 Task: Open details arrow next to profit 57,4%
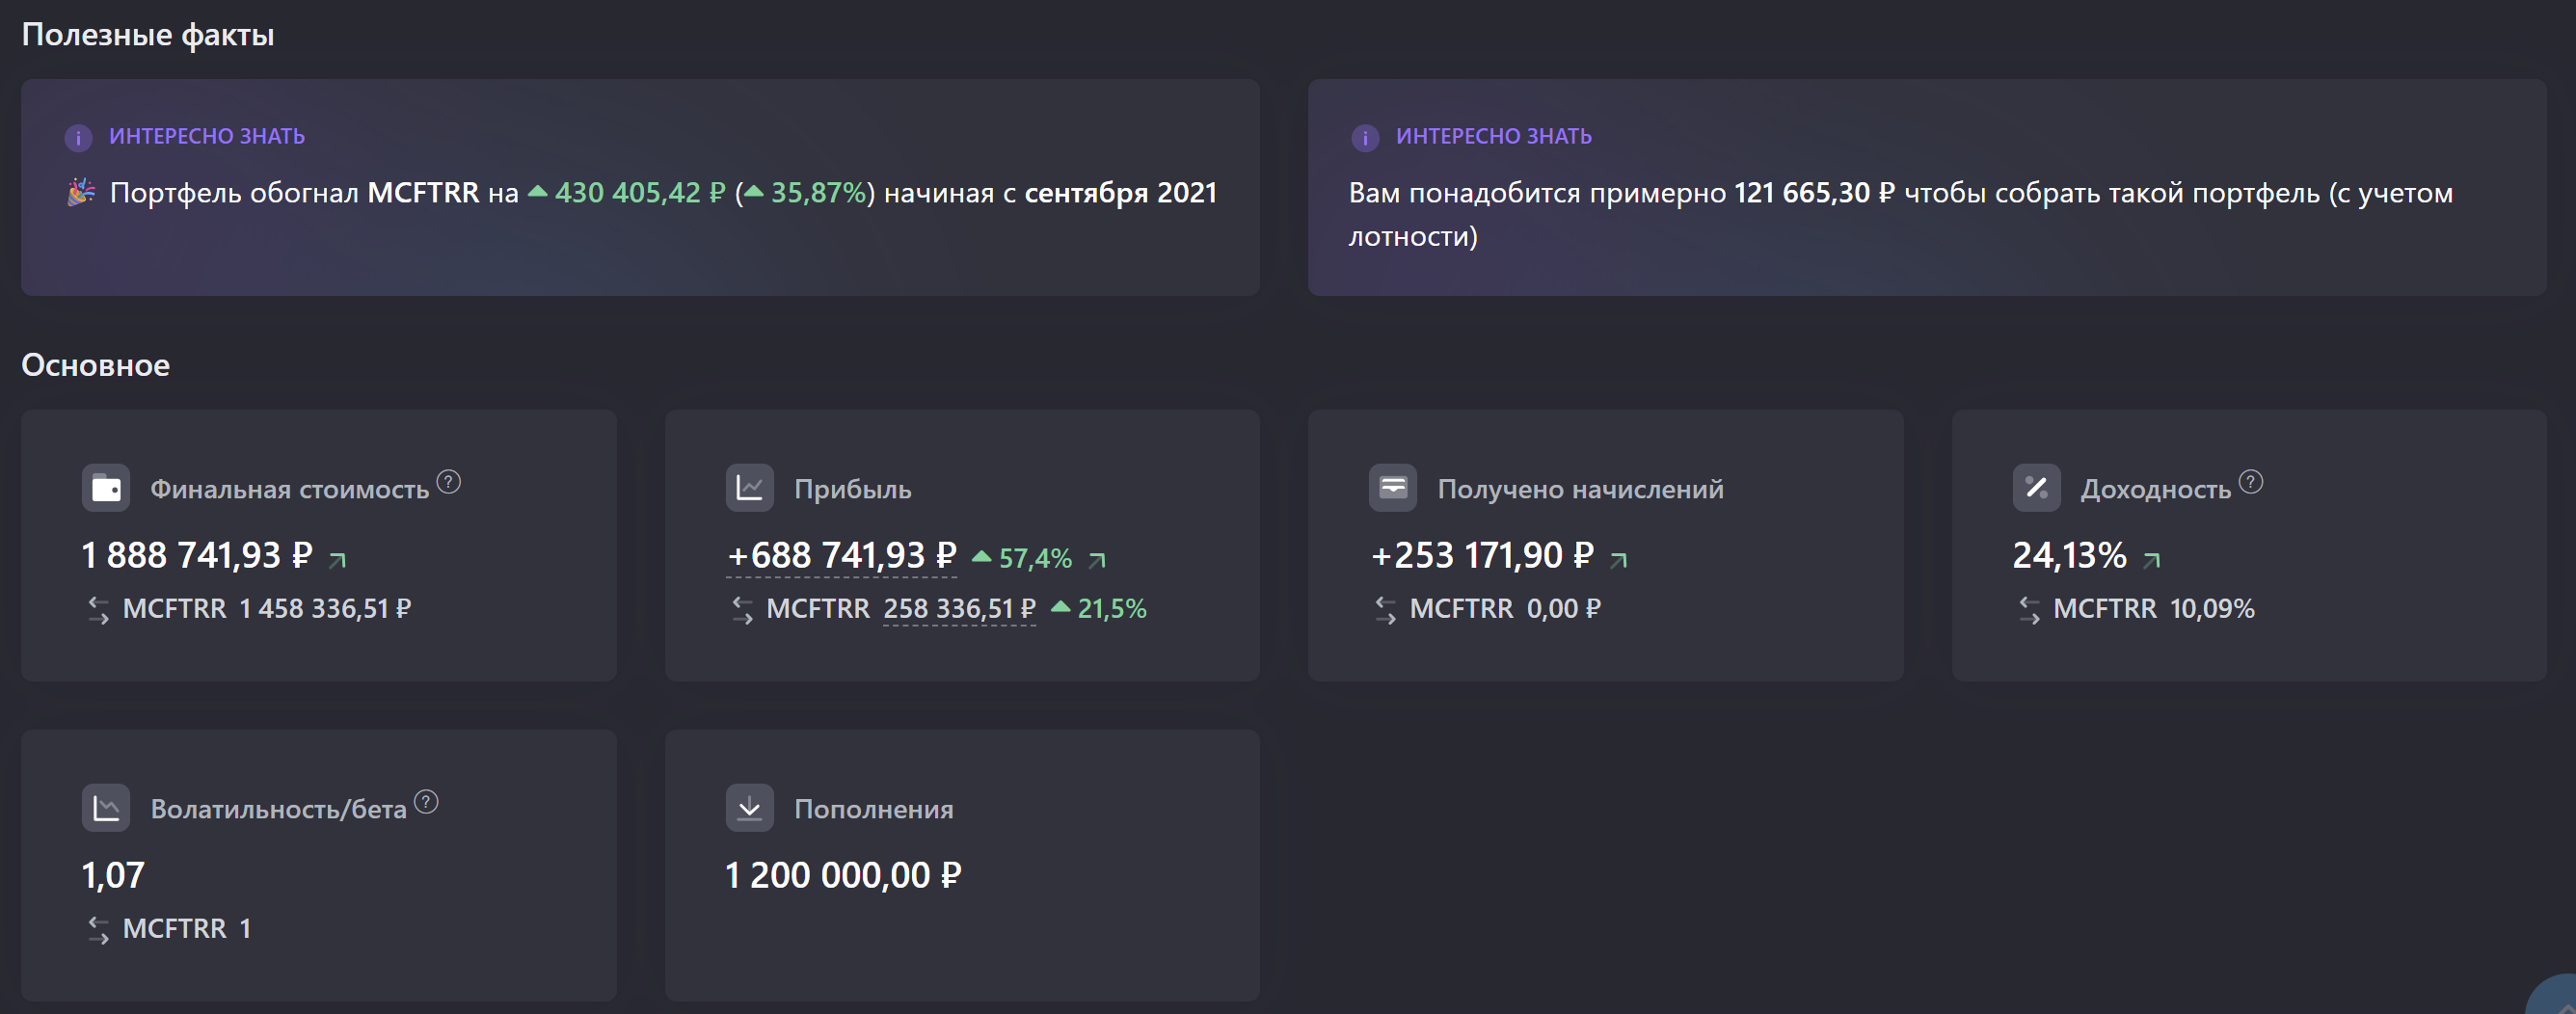pos(1097,560)
